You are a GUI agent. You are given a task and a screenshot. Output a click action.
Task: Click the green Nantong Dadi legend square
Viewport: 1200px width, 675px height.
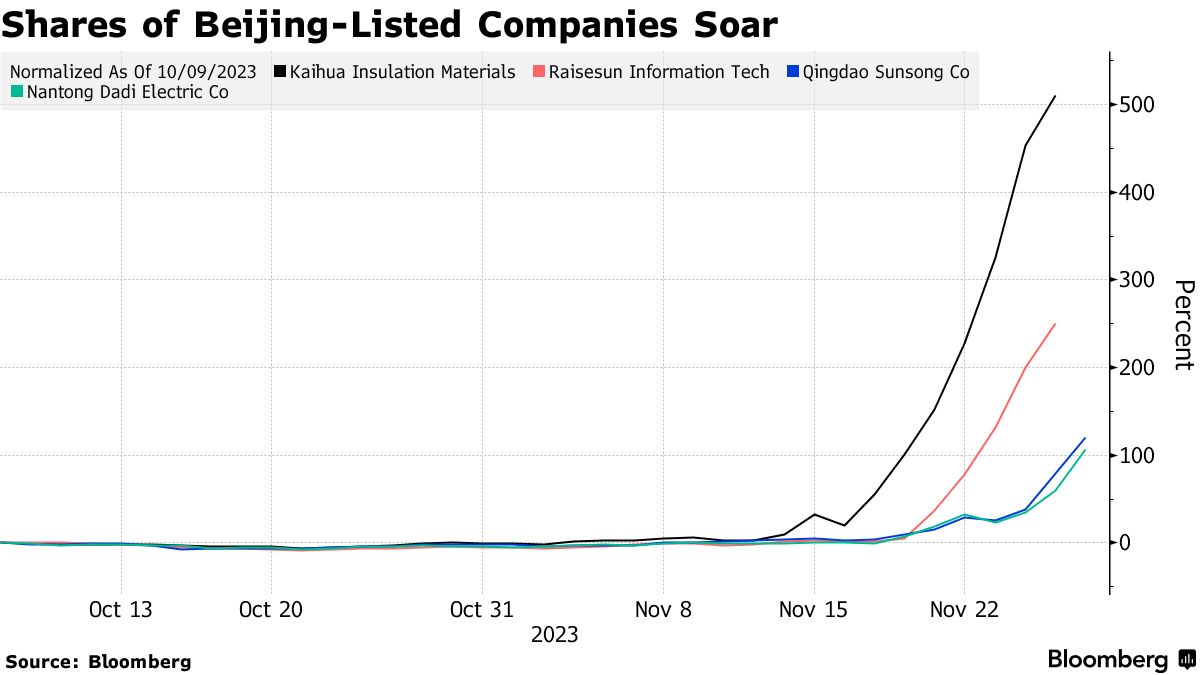point(16,92)
